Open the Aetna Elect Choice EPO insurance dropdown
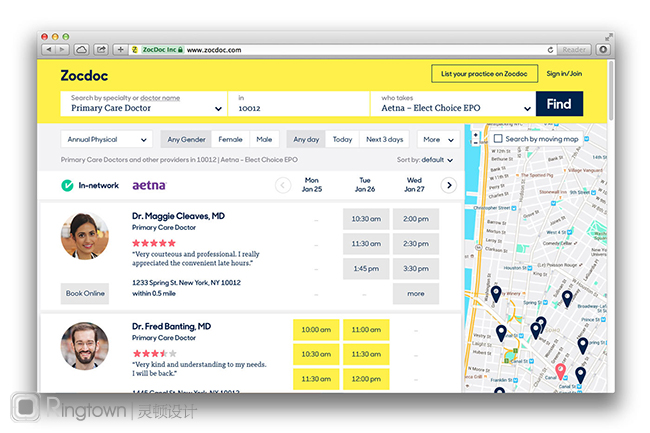This screenshot has height=433, width=650. [x=453, y=104]
